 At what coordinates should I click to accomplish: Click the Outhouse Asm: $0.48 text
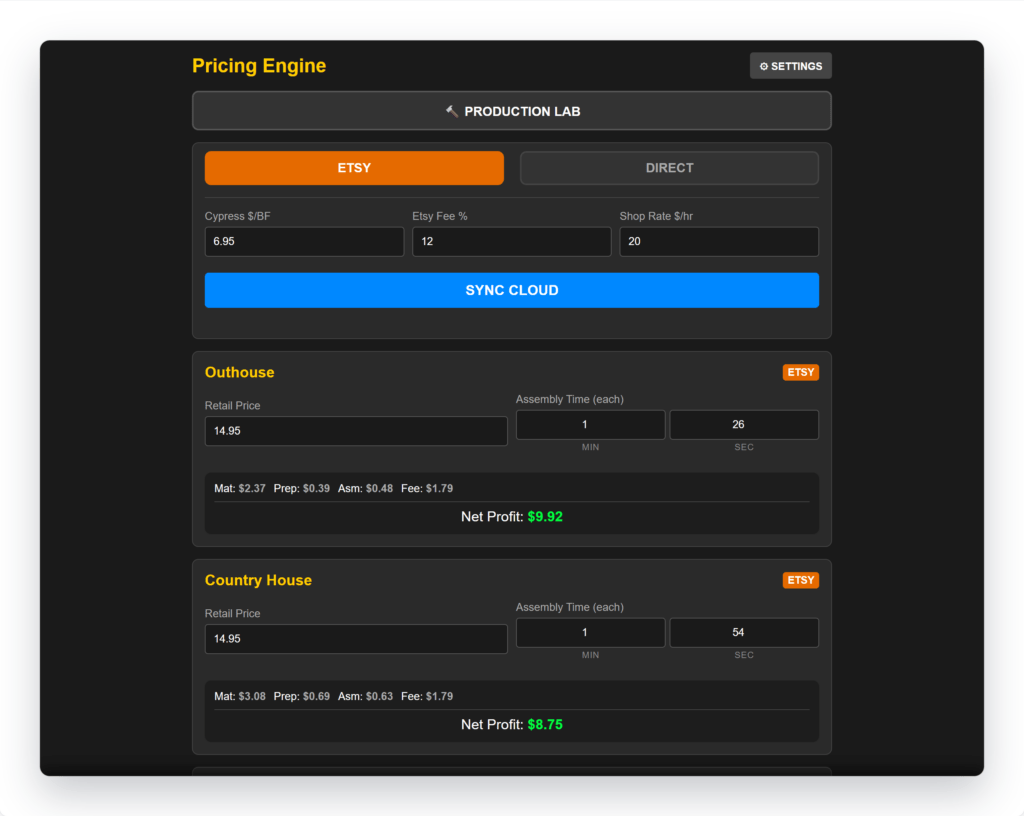[x=365, y=488]
